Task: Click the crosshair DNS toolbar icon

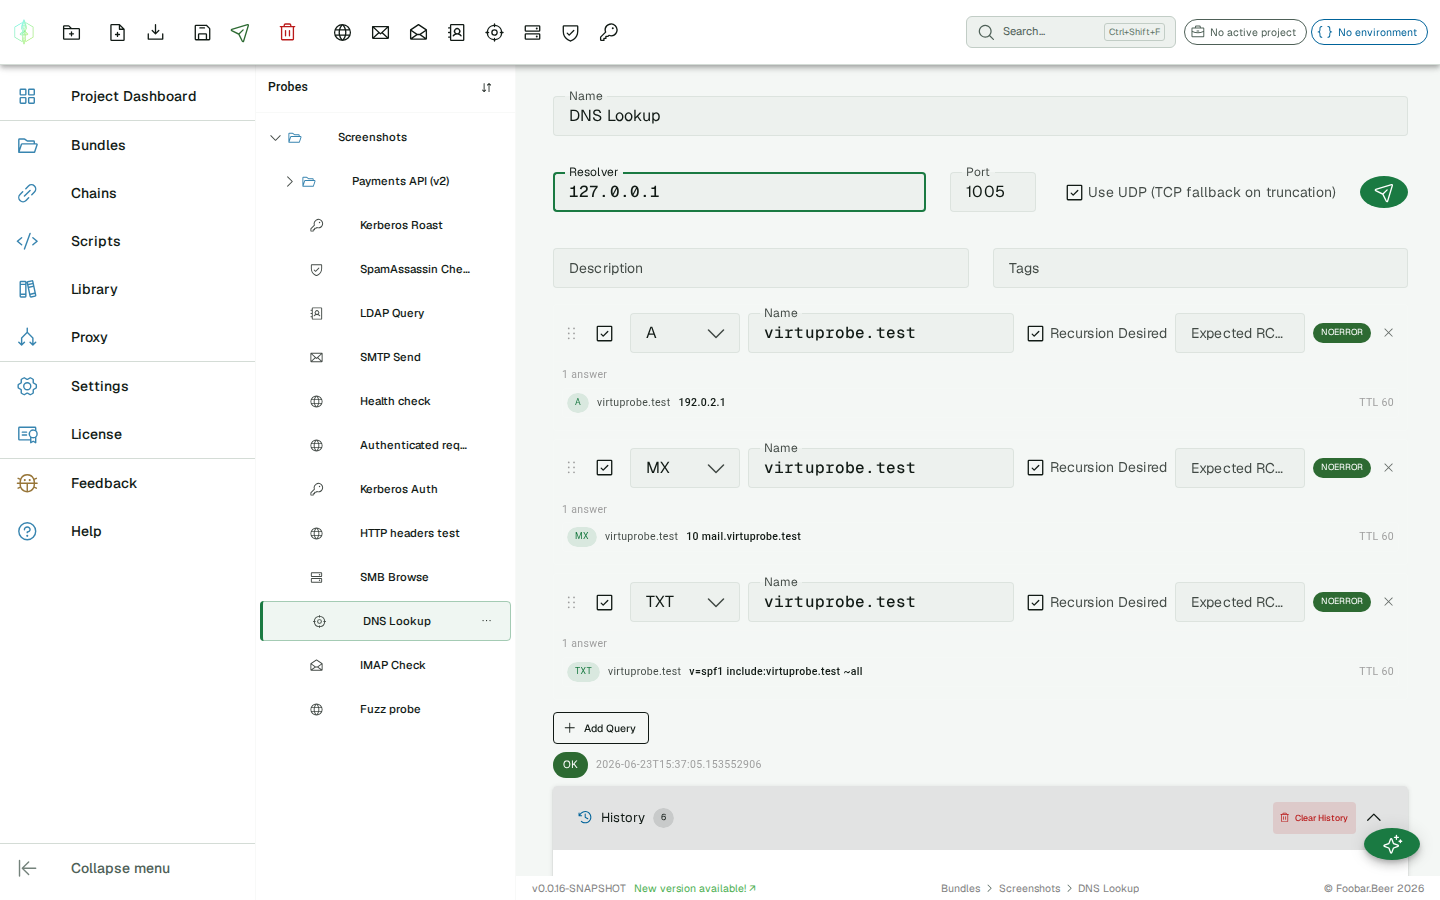Action: click(x=494, y=32)
